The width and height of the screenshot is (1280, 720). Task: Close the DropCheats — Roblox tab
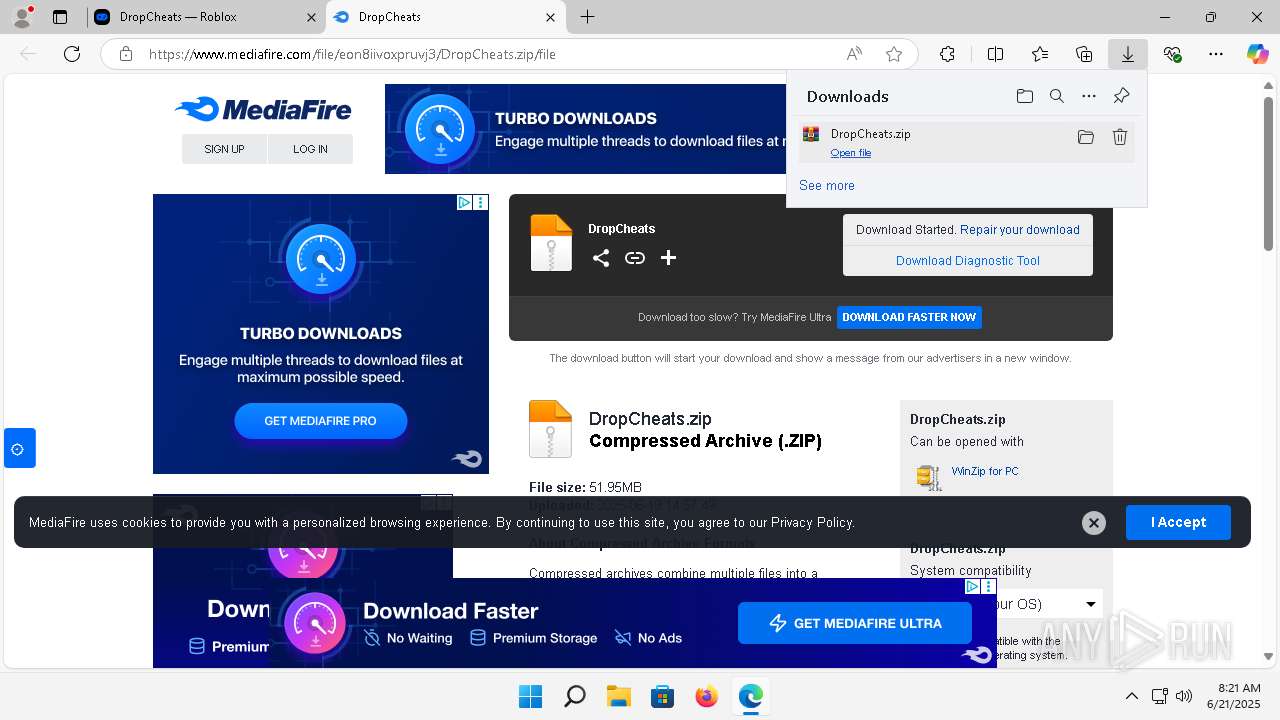click(311, 17)
